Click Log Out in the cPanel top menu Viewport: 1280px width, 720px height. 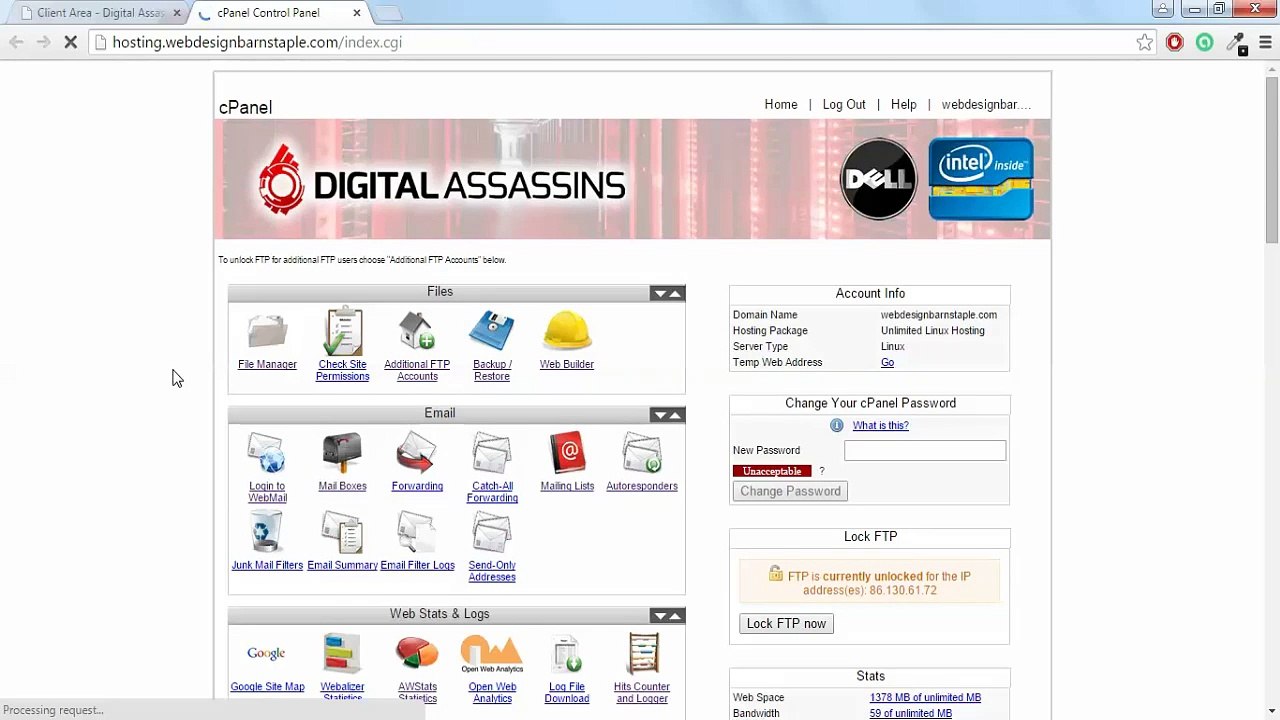click(844, 104)
